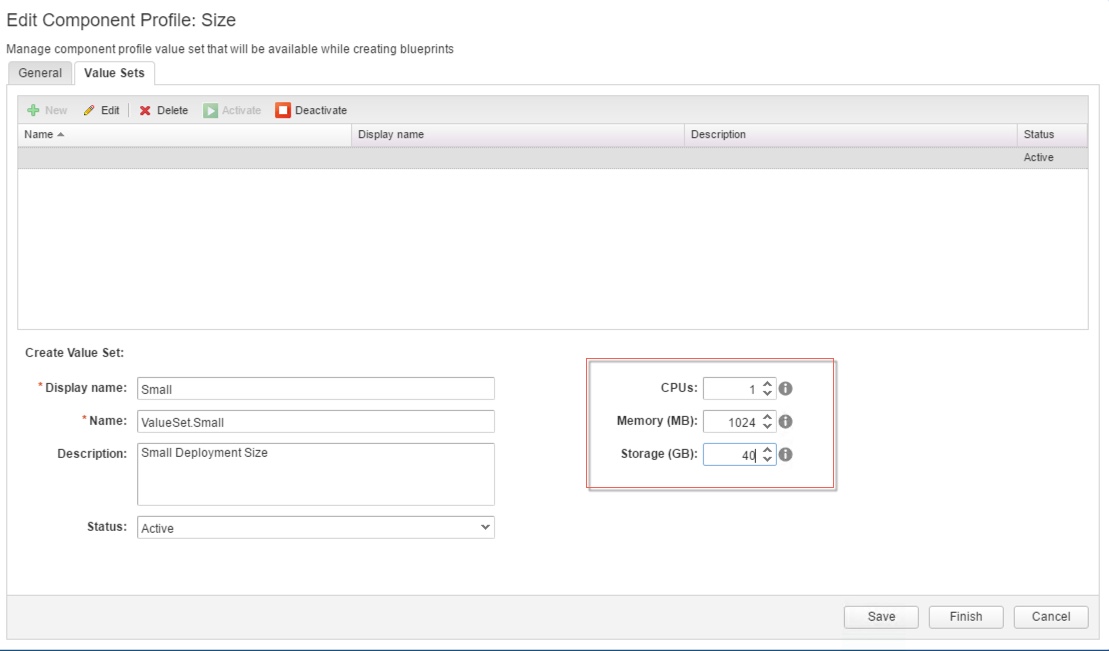Click inside the Description text area
The image size is (1109, 651).
315,474
